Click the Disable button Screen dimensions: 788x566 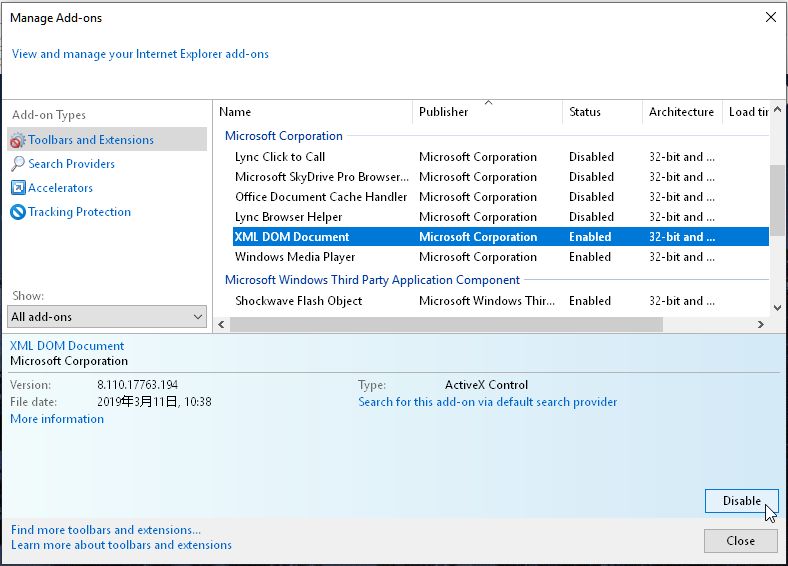tap(742, 501)
